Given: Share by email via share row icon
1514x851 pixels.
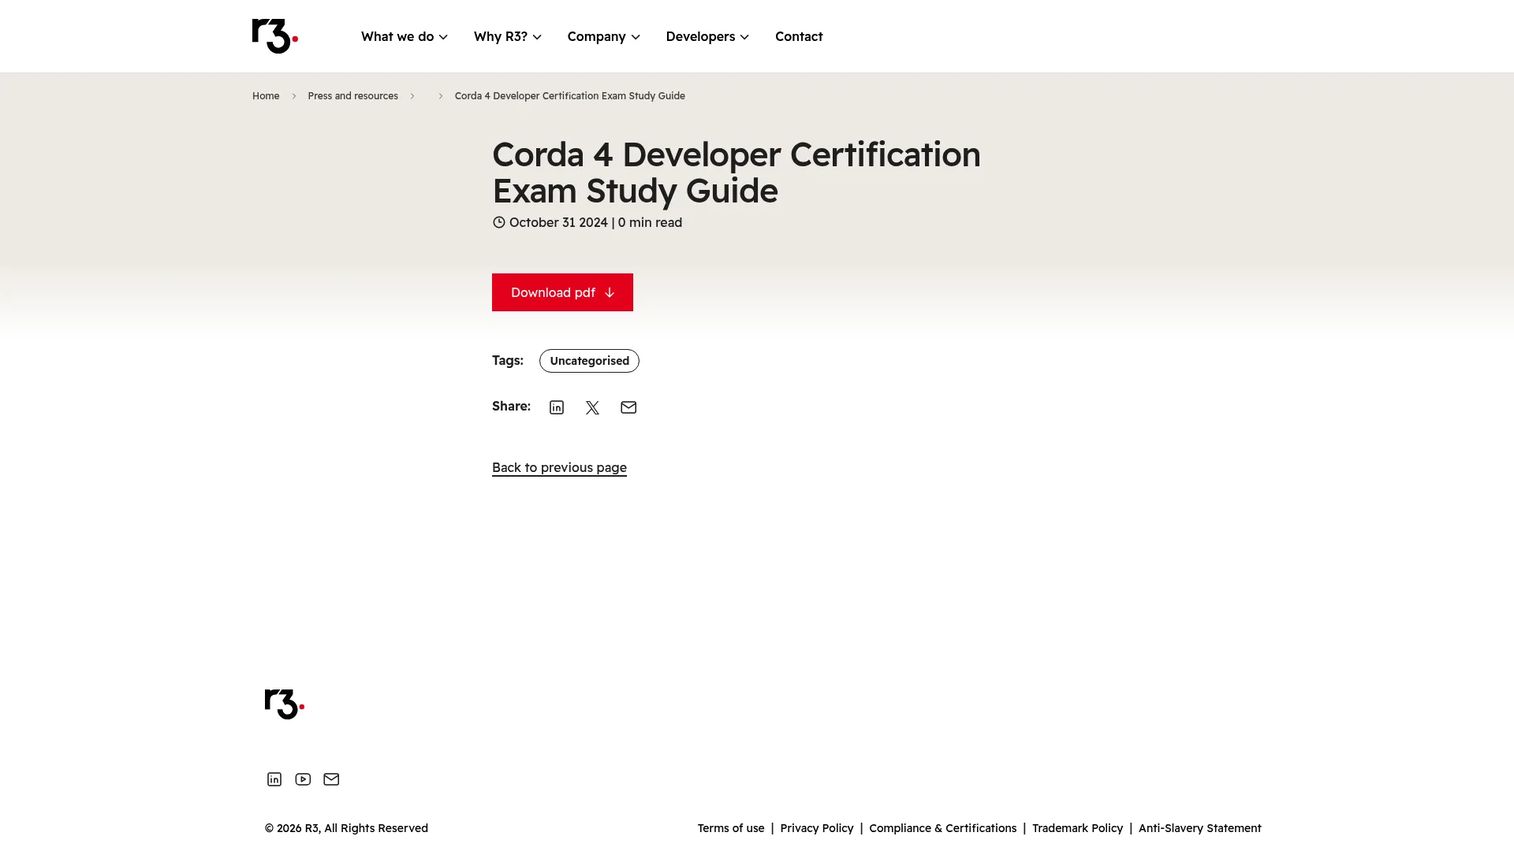Looking at the screenshot, I should [x=629, y=407].
